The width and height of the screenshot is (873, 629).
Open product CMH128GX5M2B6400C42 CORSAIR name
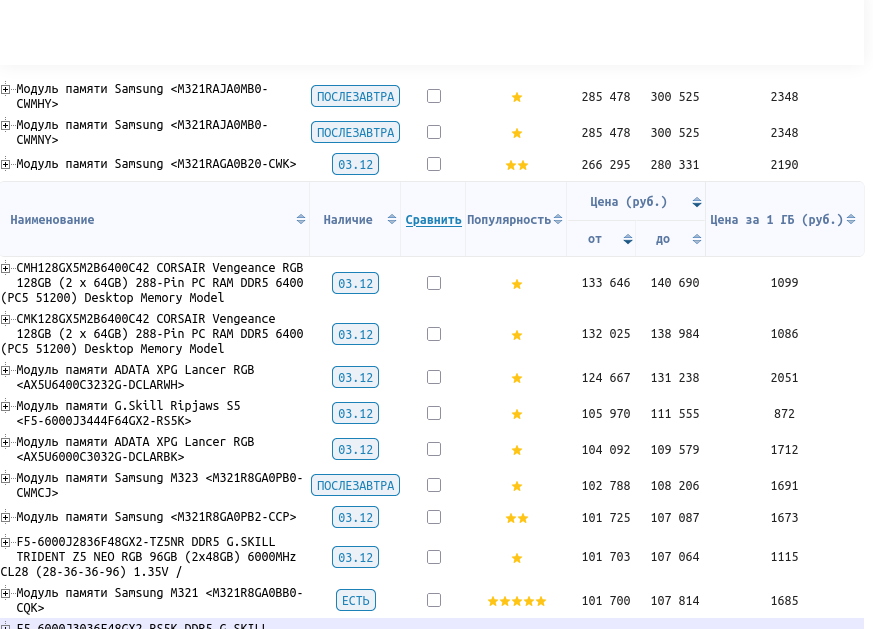[x=152, y=283]
